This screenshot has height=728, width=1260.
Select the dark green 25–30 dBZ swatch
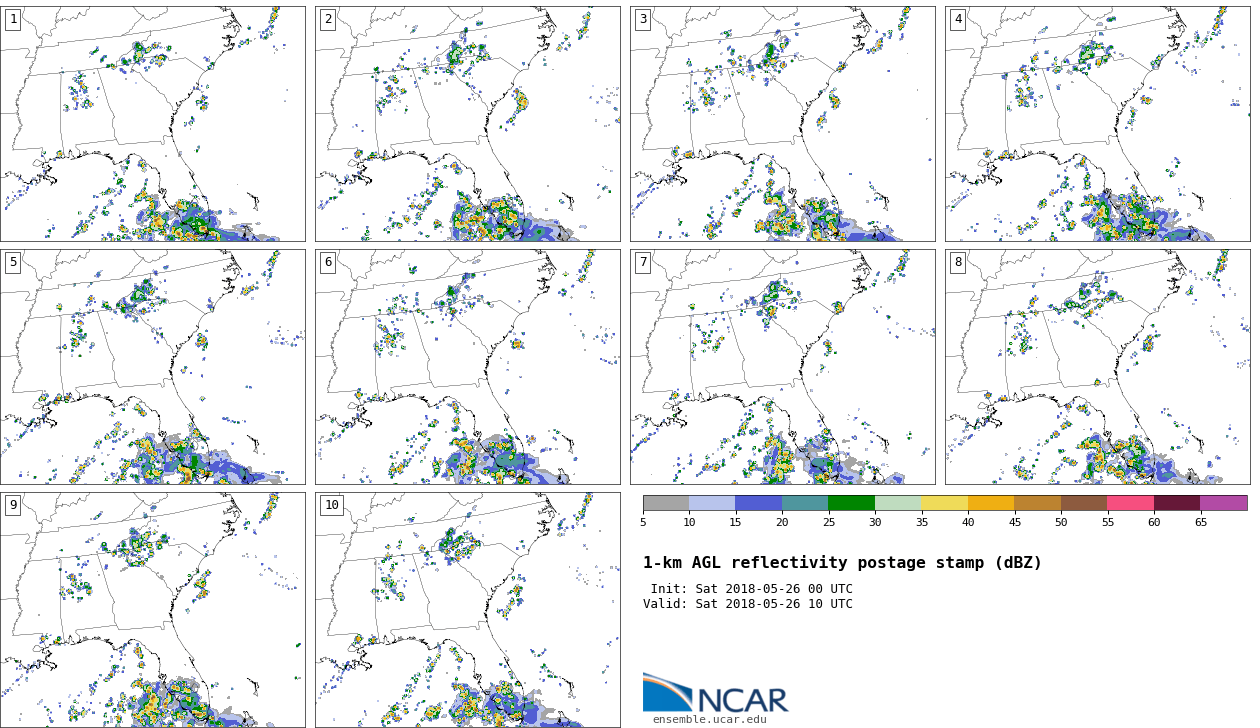pyautogui.click(x=851, y=503)
